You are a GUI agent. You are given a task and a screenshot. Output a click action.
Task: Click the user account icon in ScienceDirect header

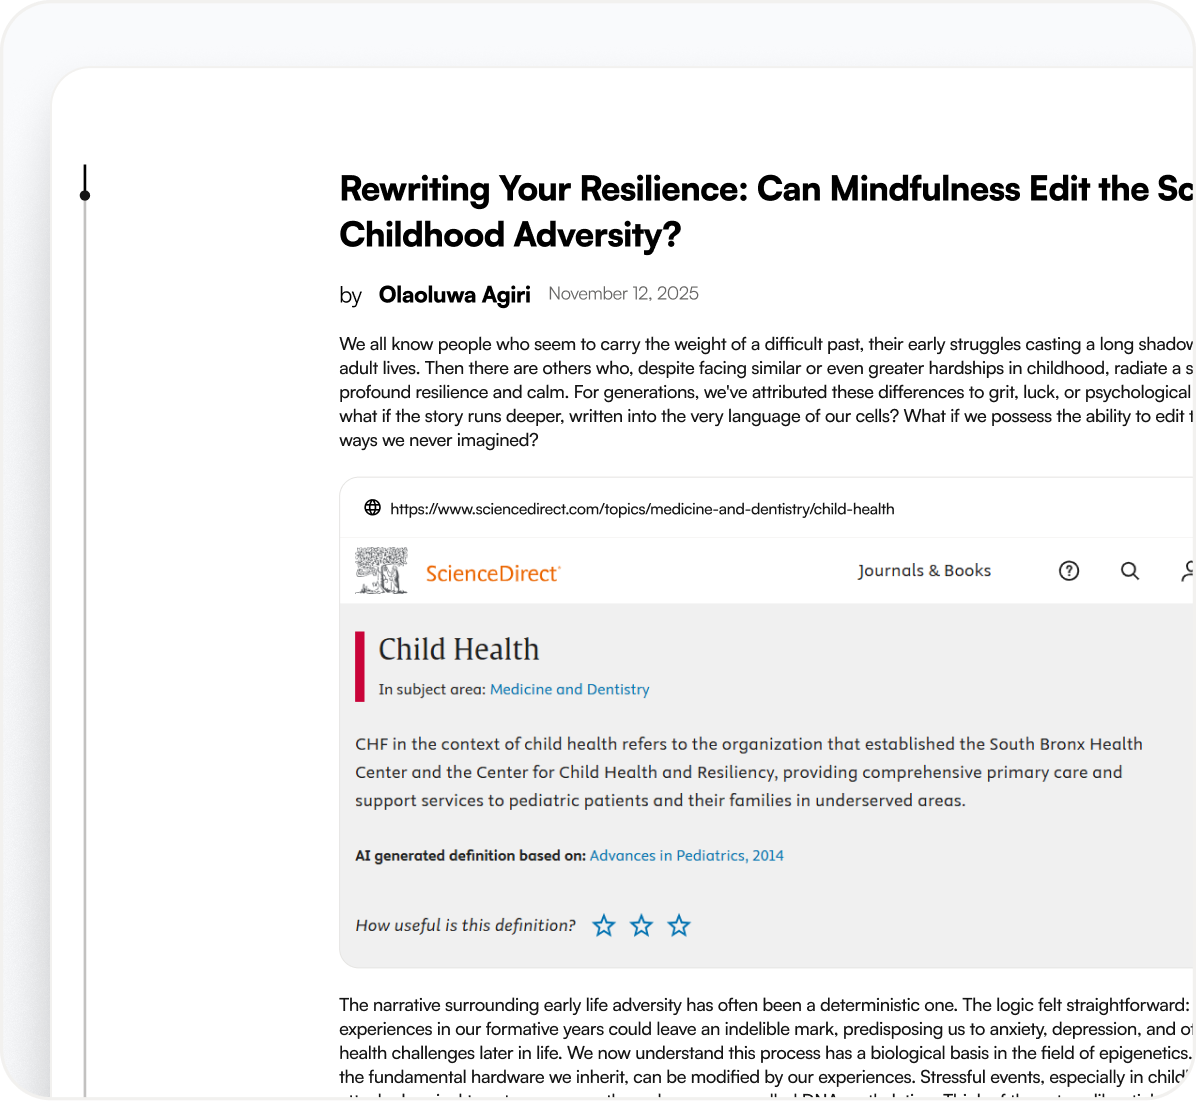(1188, 571)
